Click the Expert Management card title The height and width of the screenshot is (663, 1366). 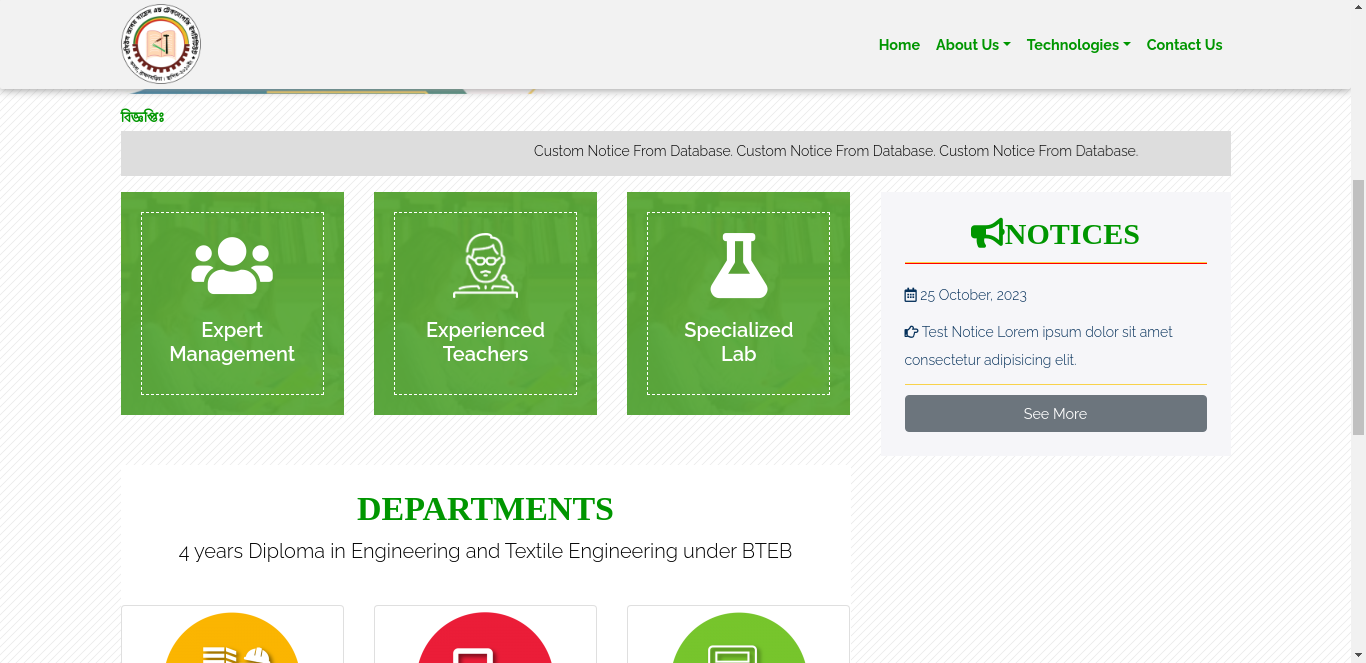tap(232, 342)
